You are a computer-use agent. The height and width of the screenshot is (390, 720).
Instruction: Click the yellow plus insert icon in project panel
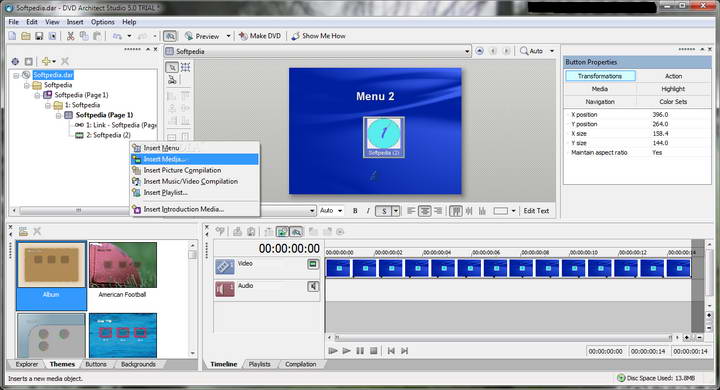pos(46,61)
